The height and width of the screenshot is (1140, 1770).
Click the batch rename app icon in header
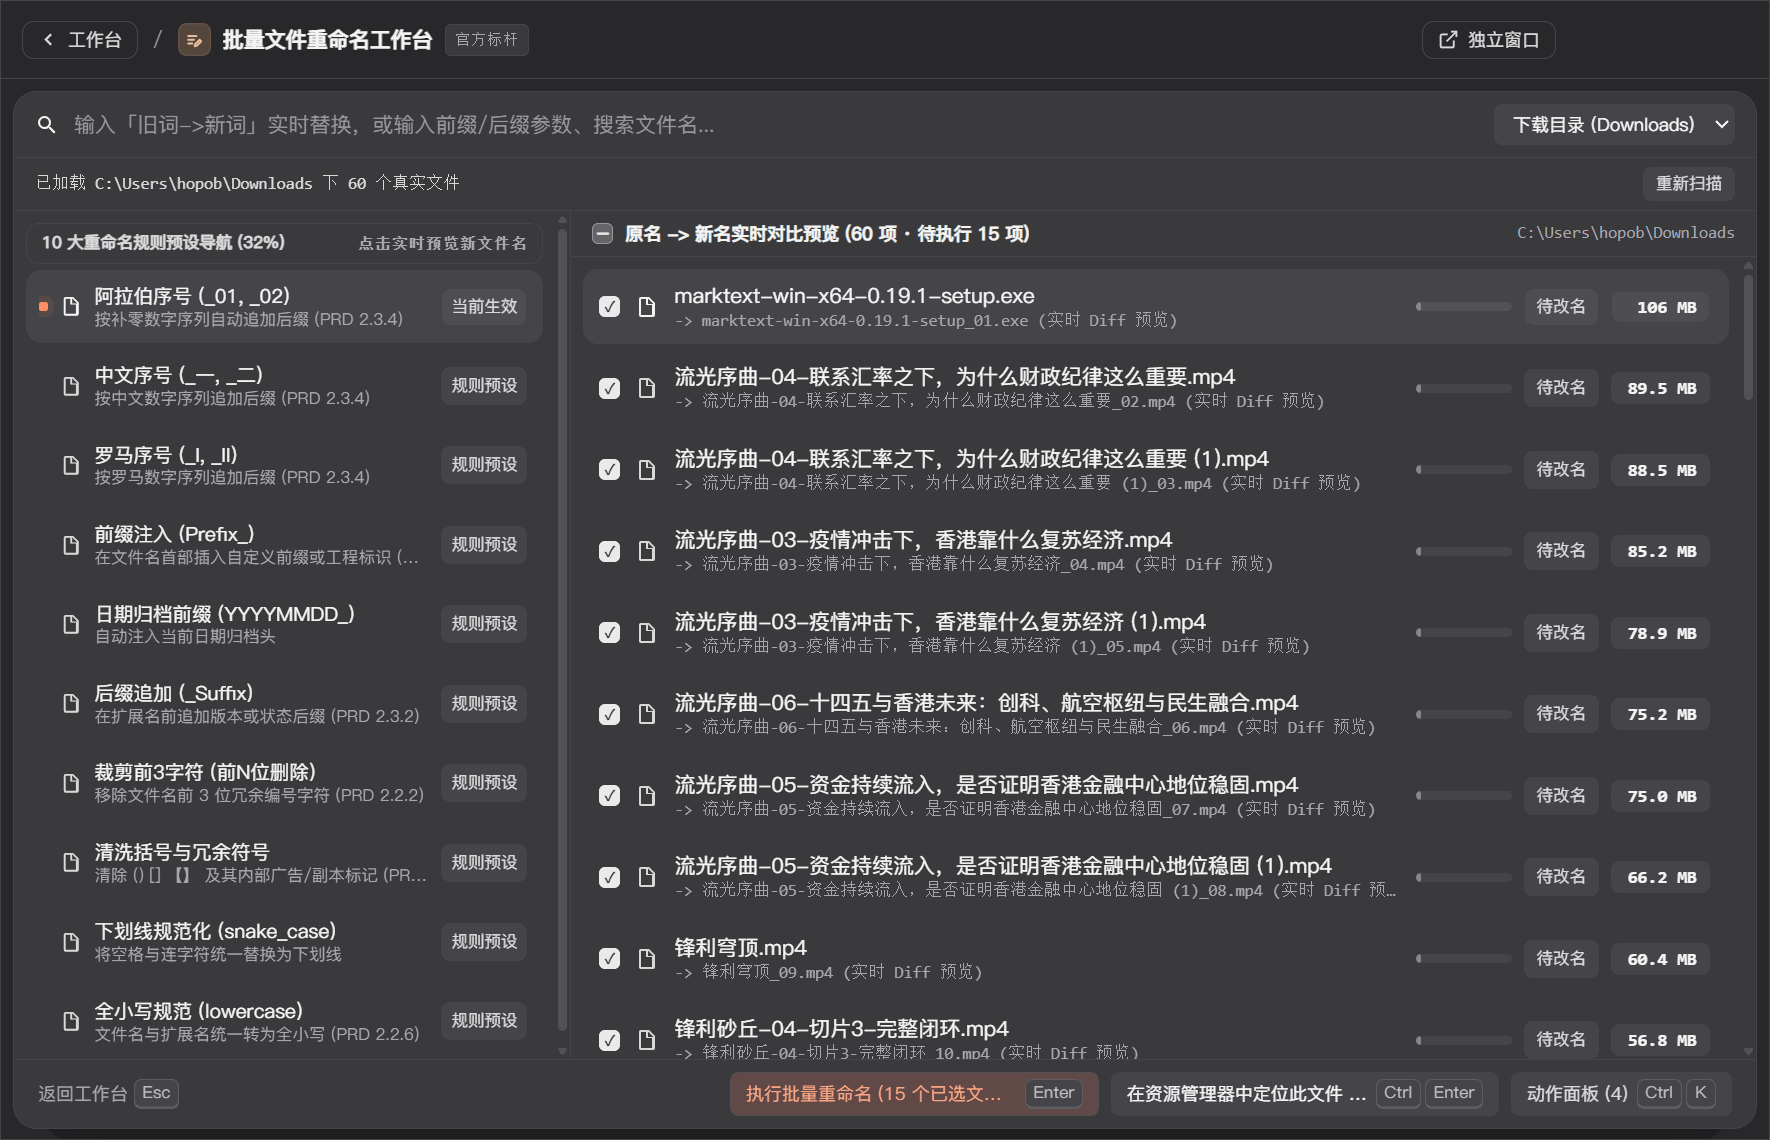click(194, 40)
